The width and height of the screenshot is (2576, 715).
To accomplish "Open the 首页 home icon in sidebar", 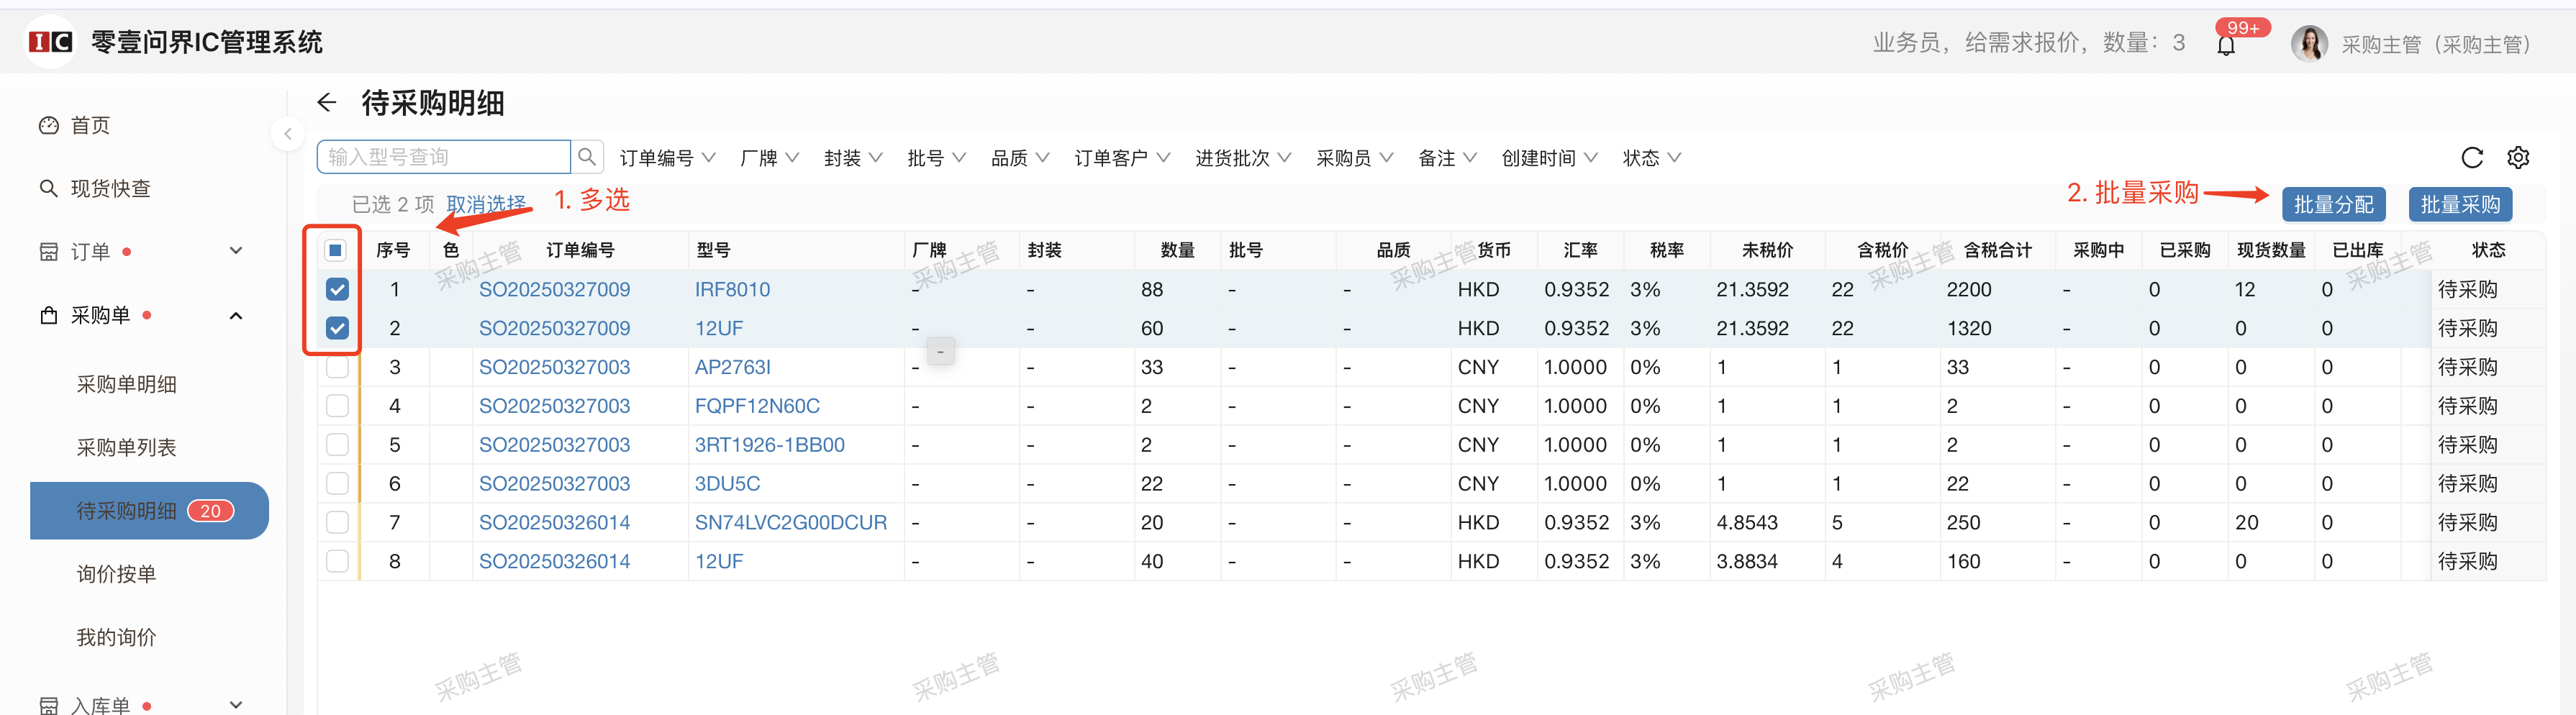I will click(48, 125).
